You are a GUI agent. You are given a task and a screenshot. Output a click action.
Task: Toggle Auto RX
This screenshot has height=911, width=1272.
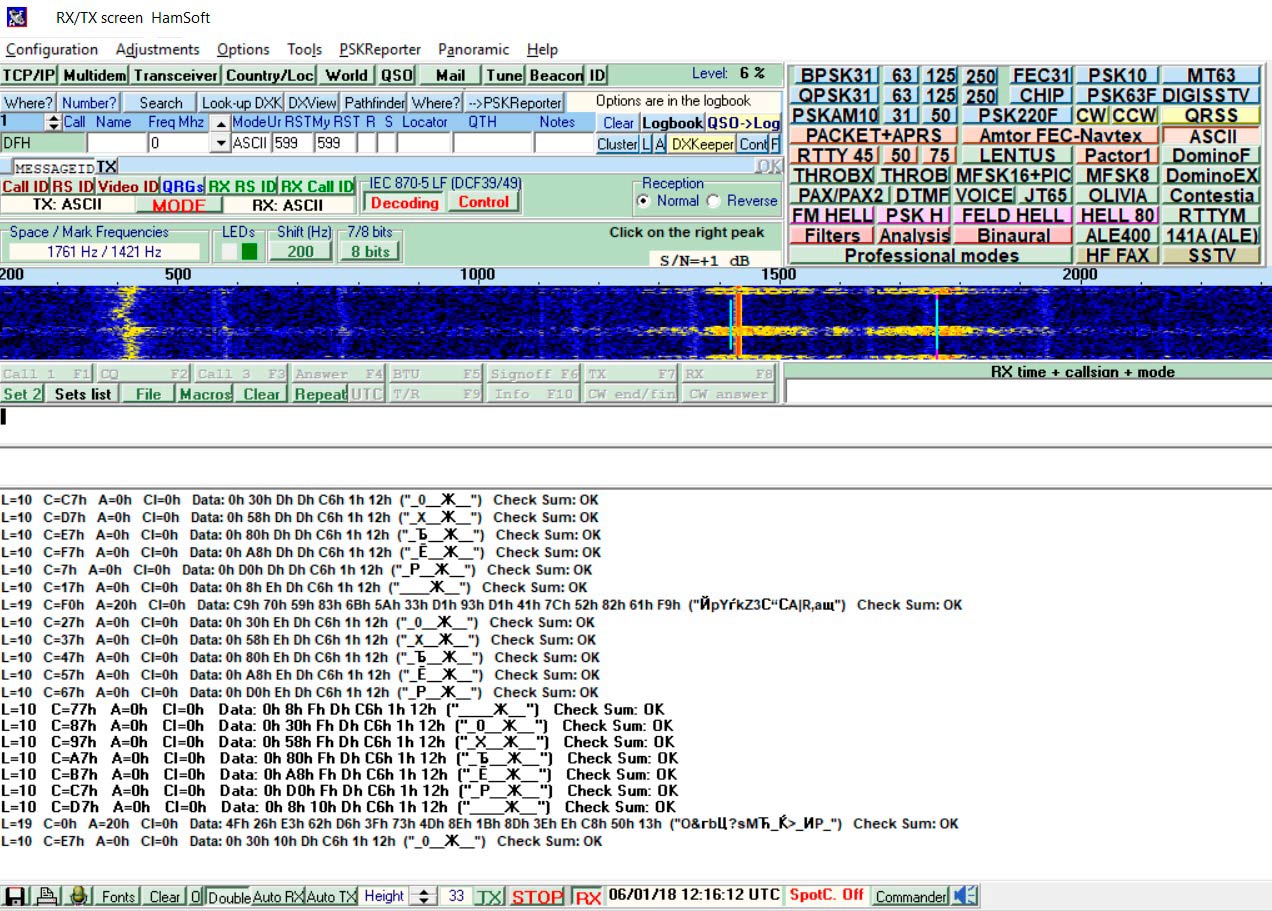click(x=279, y=897)
